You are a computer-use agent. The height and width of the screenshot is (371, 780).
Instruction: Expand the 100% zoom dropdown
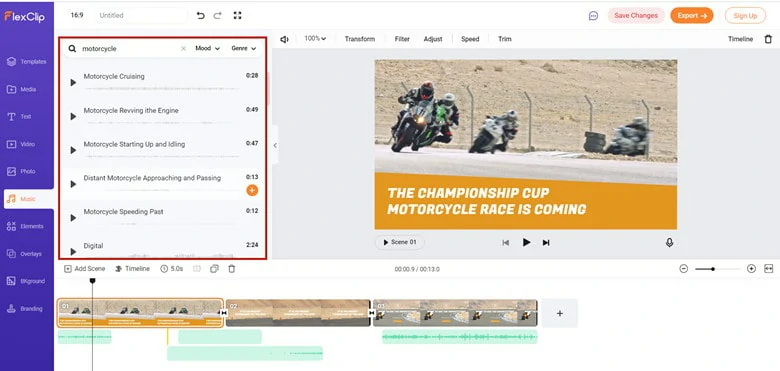(x=315, y=38)
